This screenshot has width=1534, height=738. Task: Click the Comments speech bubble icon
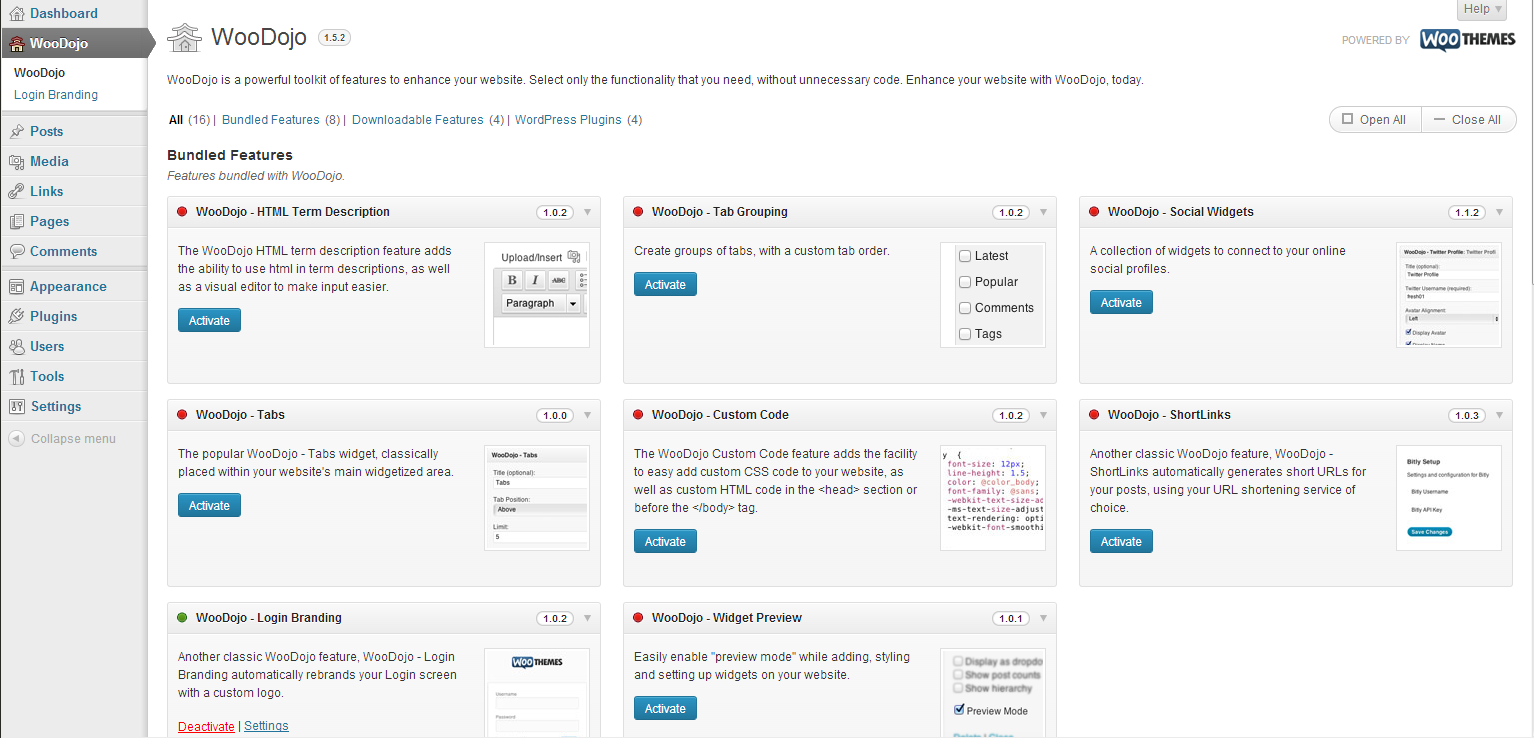coord(16,251)
